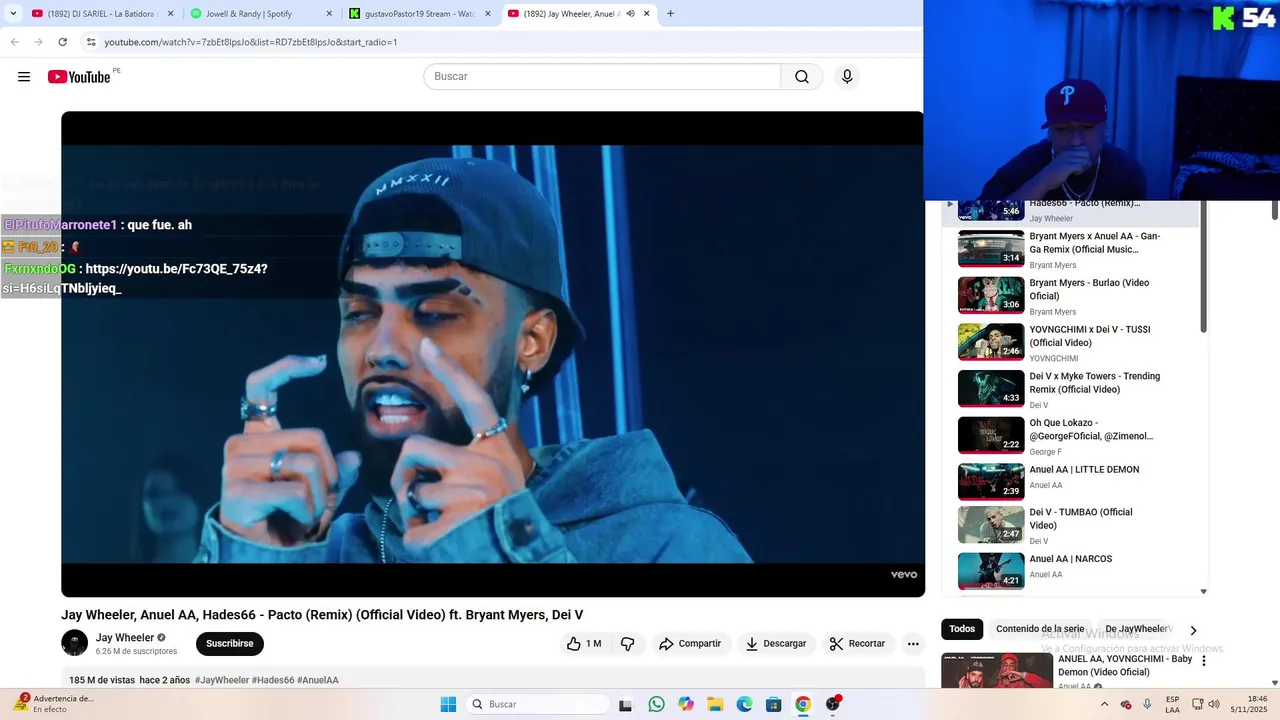This screenshot has width=1280, height=720.
Task: Start voice search with the microphone icon
Action: pos(847,77)
